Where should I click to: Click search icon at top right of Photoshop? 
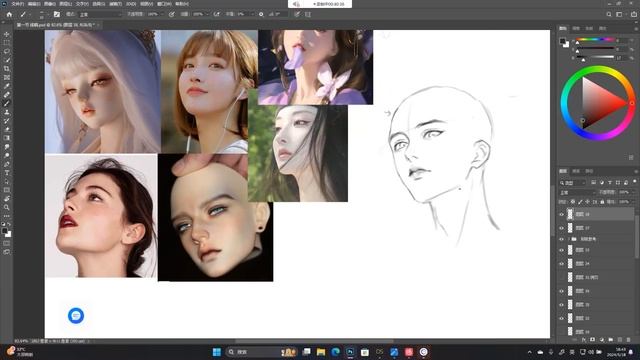click(609, 14)
